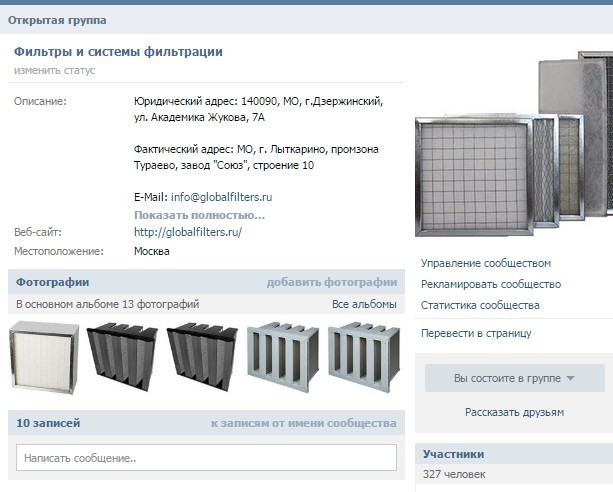Open the group avatar filters image

[514, 143]
